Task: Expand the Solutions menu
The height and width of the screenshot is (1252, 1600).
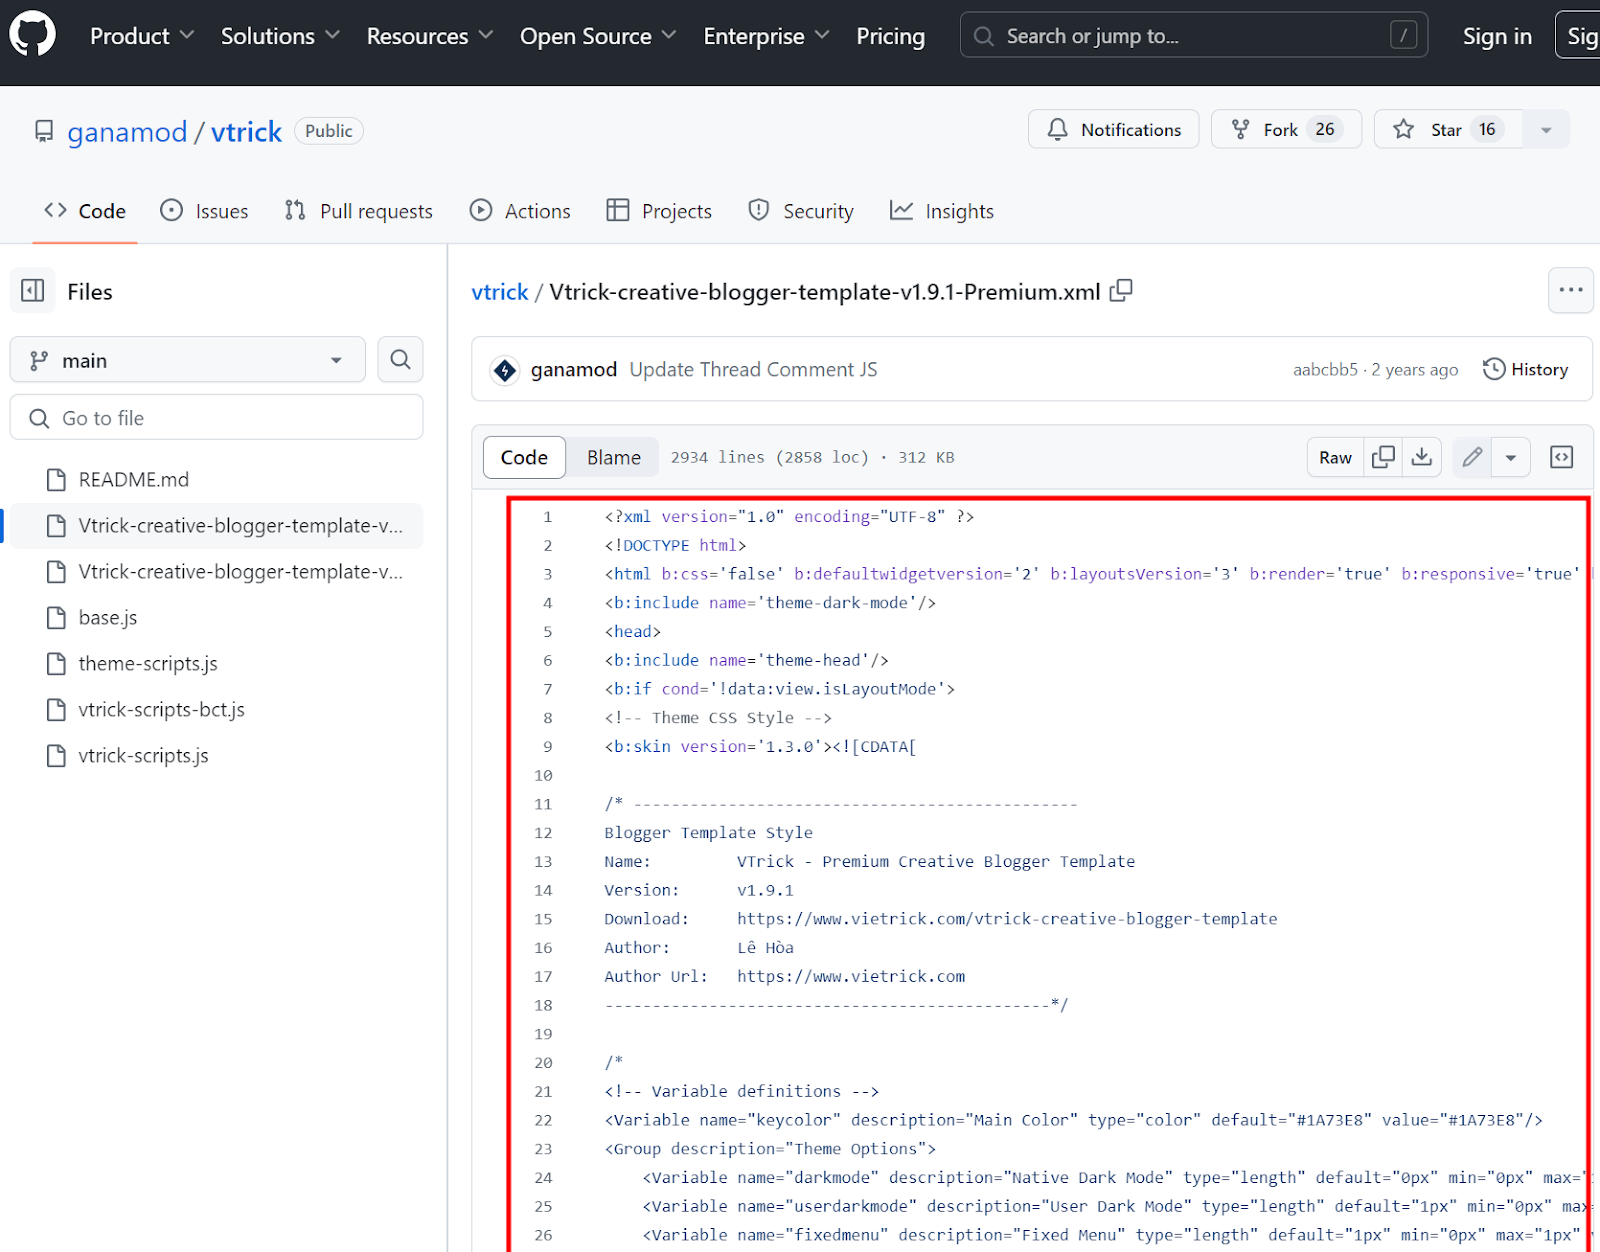Action: pyautogui.click(x=280, y=36)
